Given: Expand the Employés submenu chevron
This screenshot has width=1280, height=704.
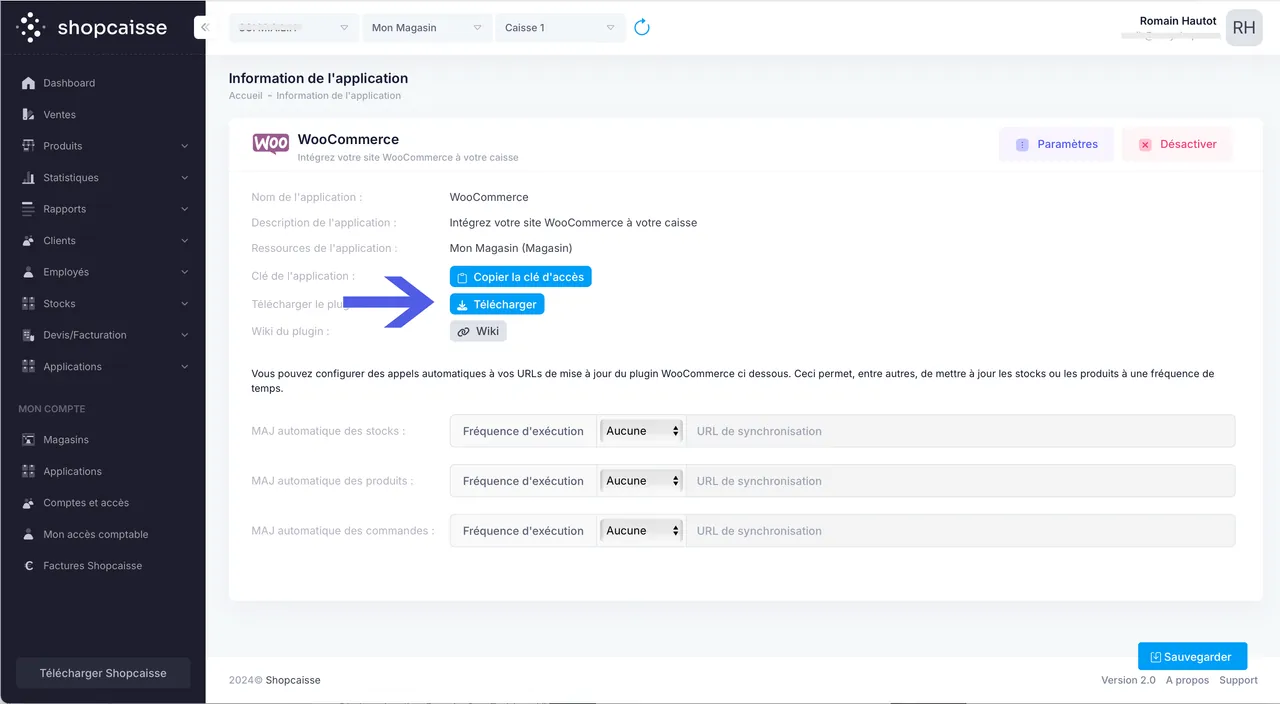Looking at the screenshot, I should tap(184, 272).
